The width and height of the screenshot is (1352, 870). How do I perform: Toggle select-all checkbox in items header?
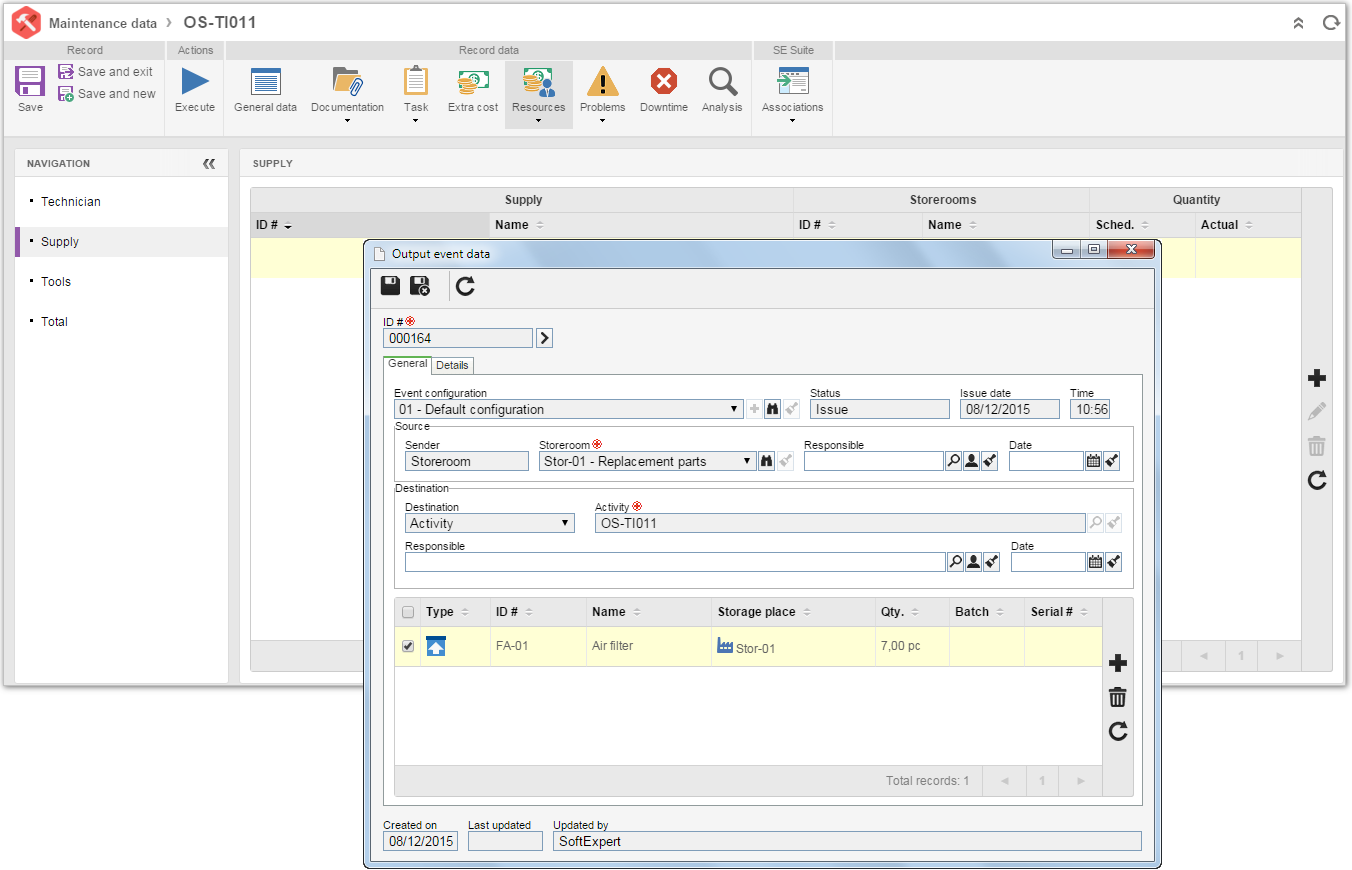pyautogui.click(x=408, y=612)
